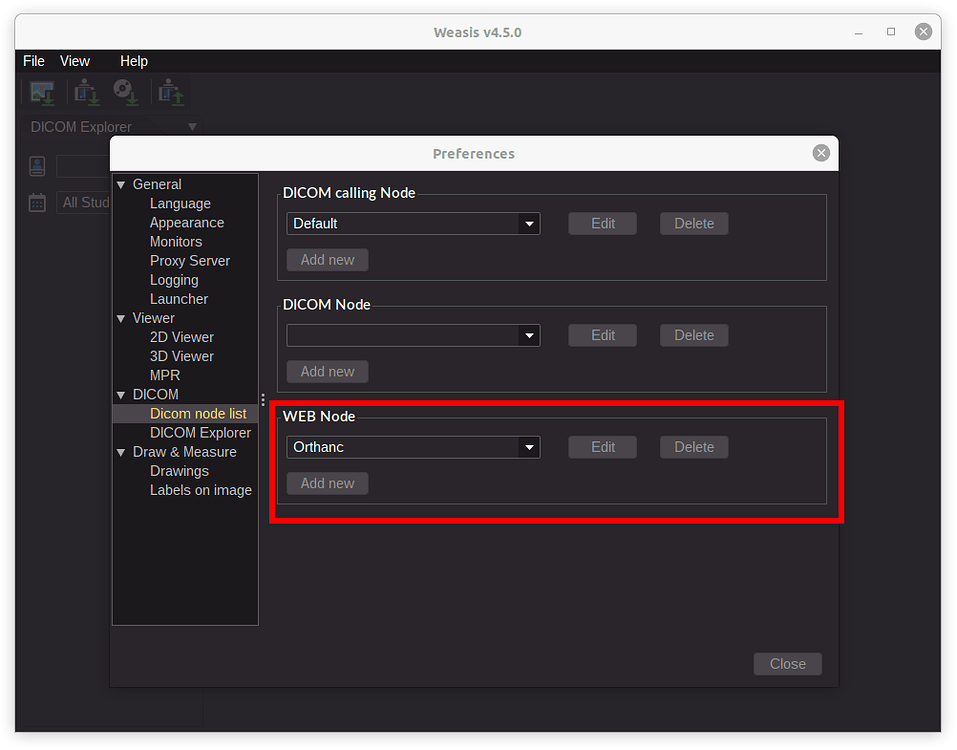Open the DICOM calling Node dropdown showing Default
Screen dimensions: 957x750
click(413, 223)
